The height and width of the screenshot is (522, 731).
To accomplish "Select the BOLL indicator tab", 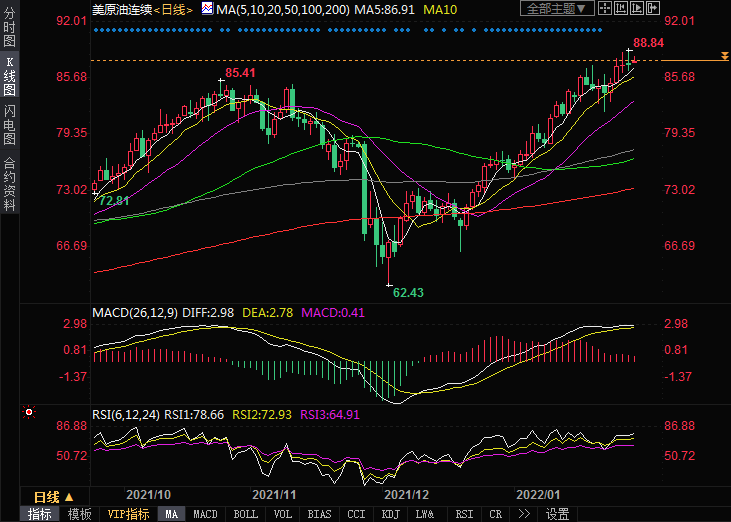I will pos(245,514).
